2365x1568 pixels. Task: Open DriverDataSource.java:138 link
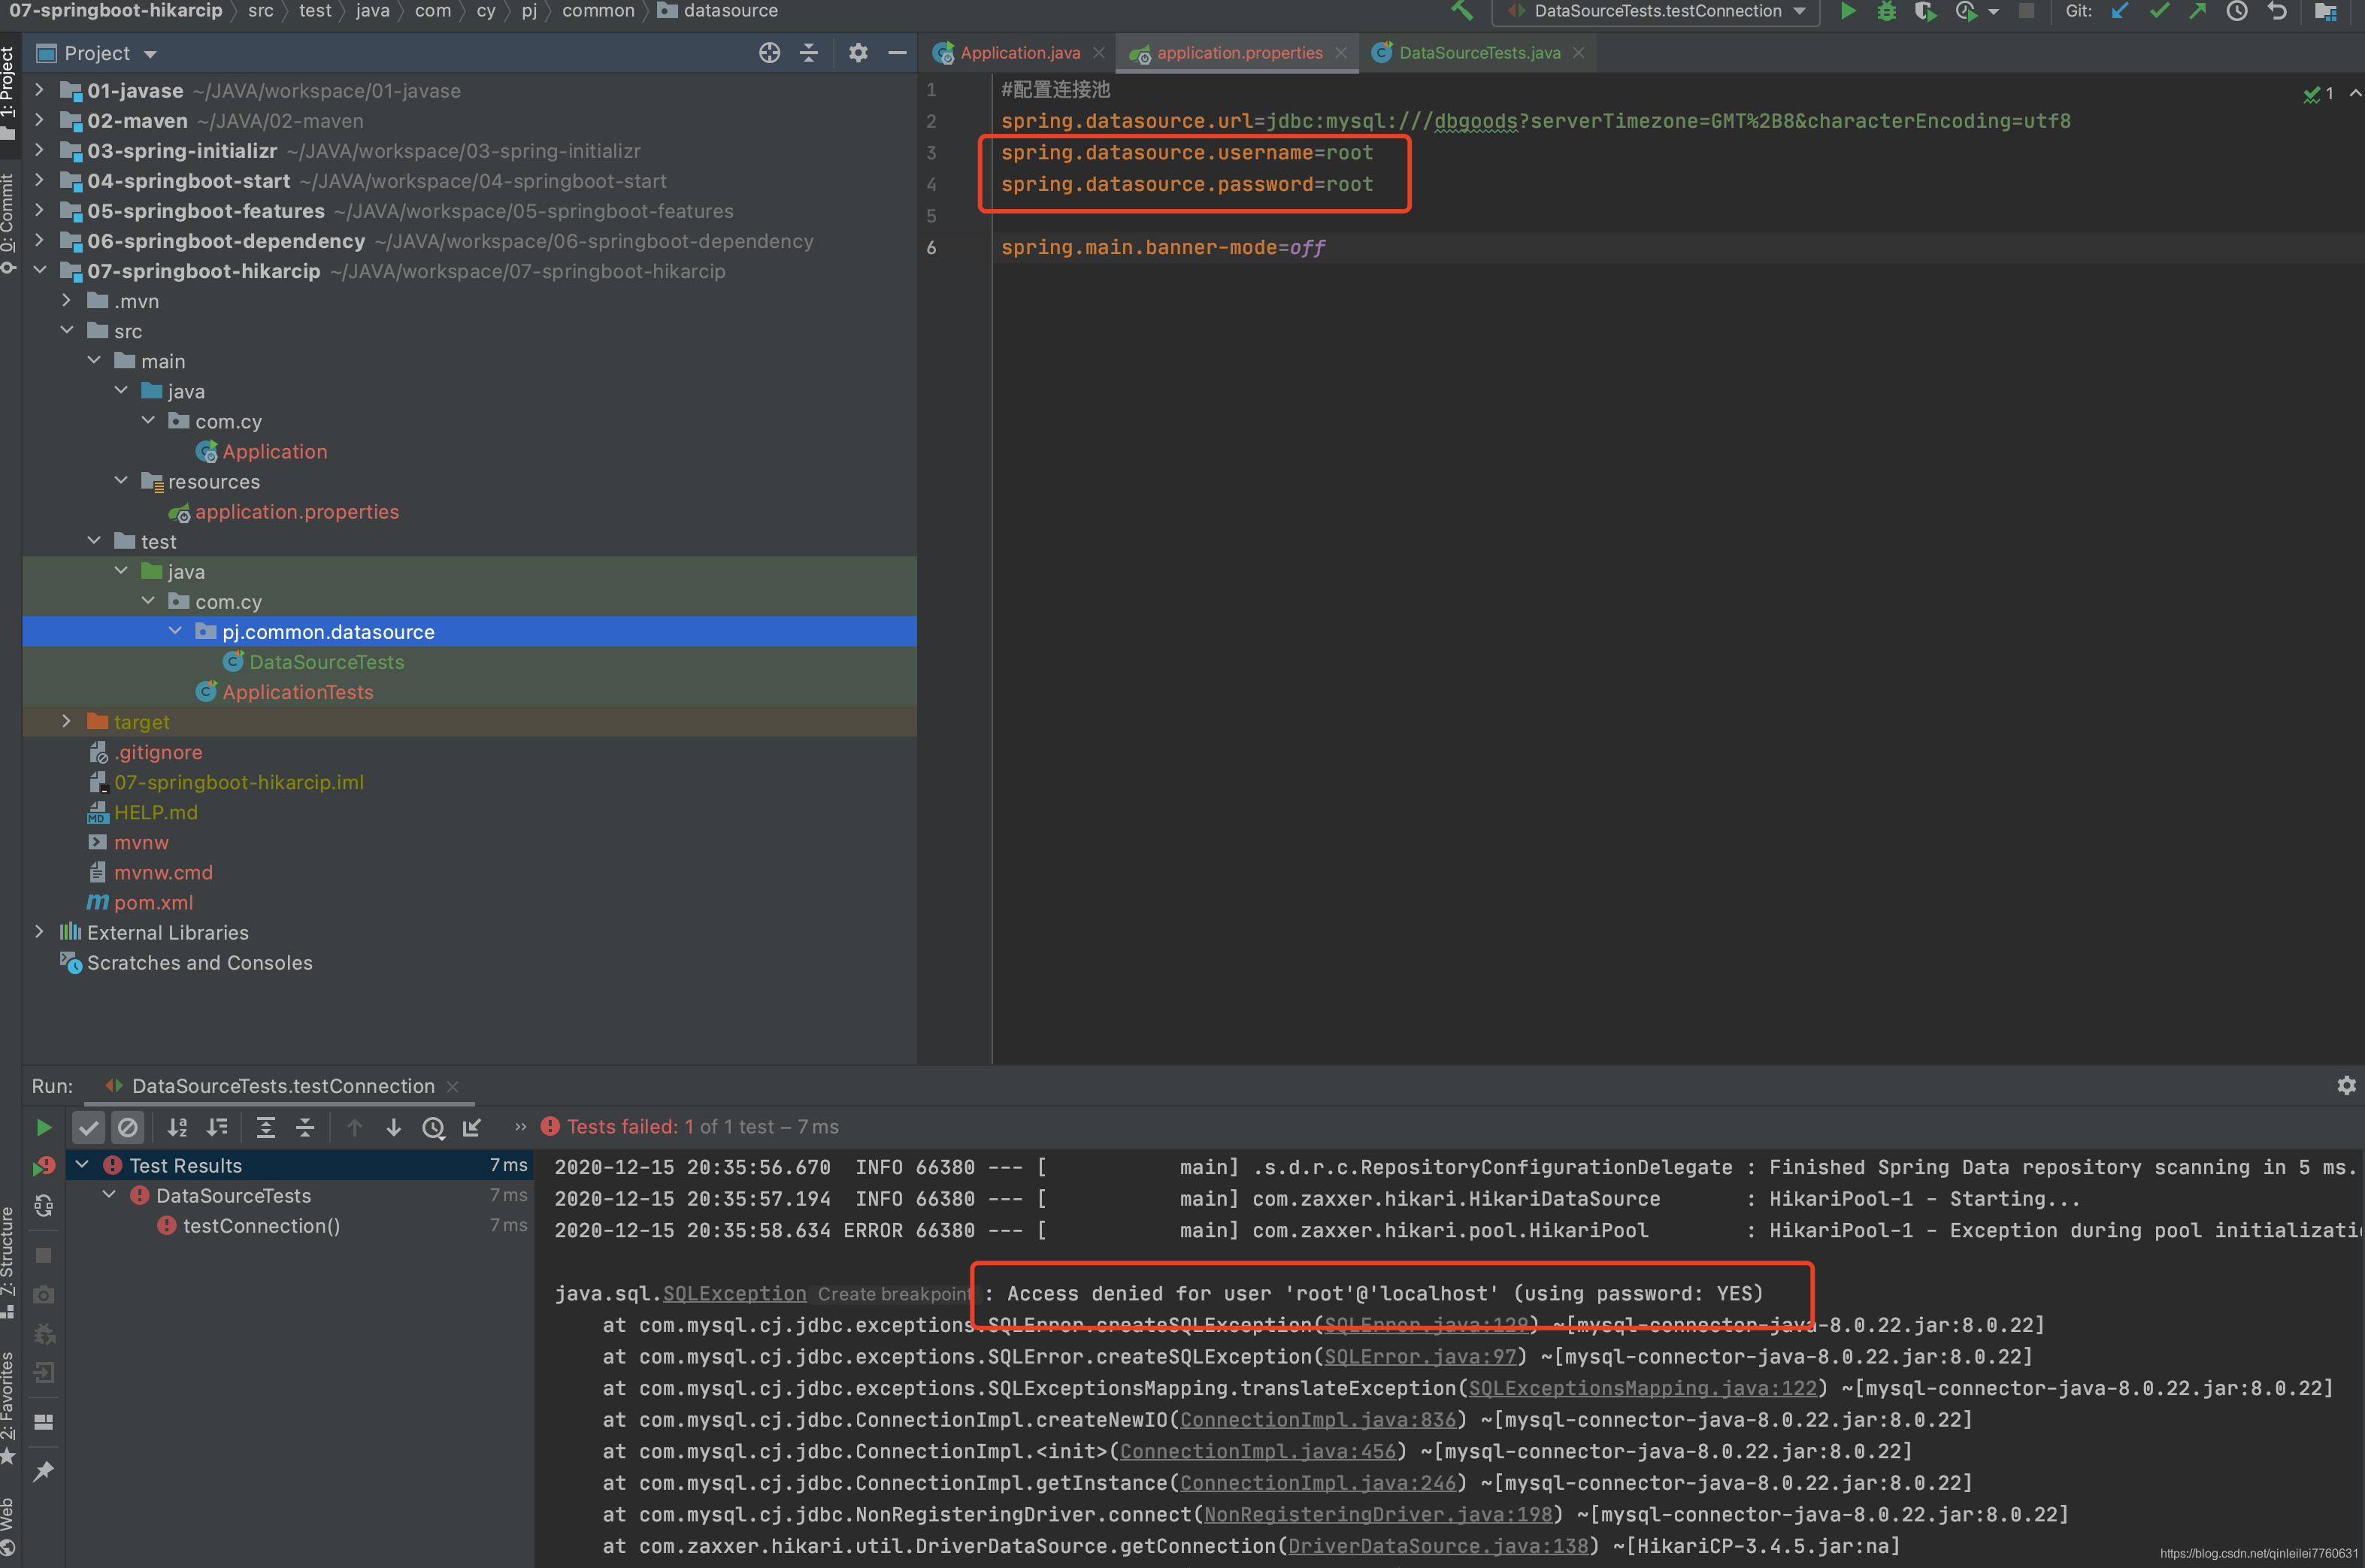tap(1438, 1545)
